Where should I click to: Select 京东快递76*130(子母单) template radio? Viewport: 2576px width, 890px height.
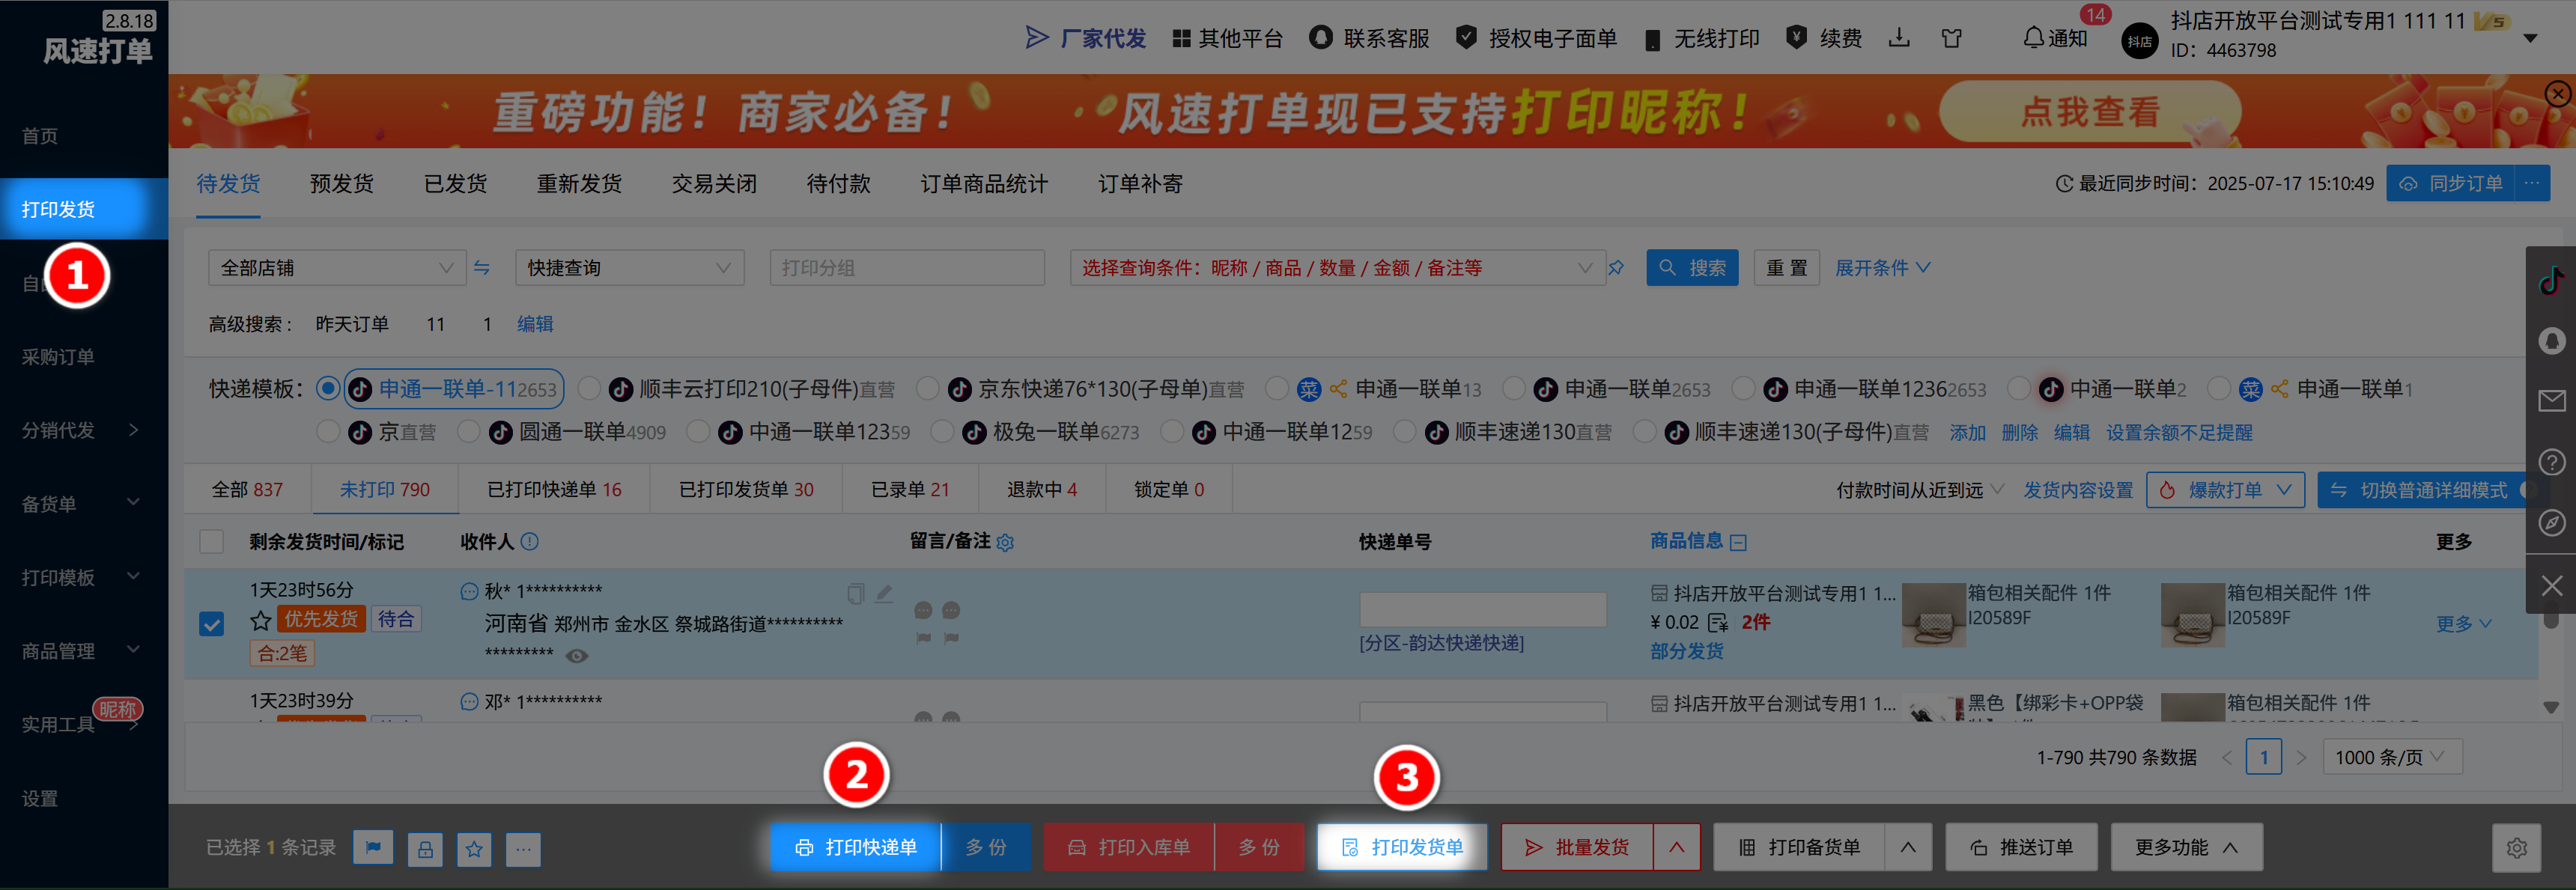click(927, 388)
